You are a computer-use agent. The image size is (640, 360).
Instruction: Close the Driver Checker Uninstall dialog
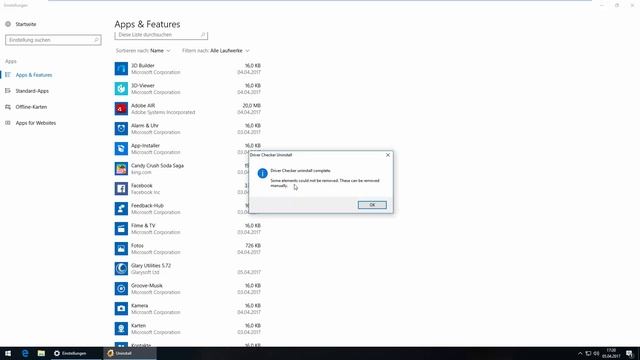[x=388, y=155]
